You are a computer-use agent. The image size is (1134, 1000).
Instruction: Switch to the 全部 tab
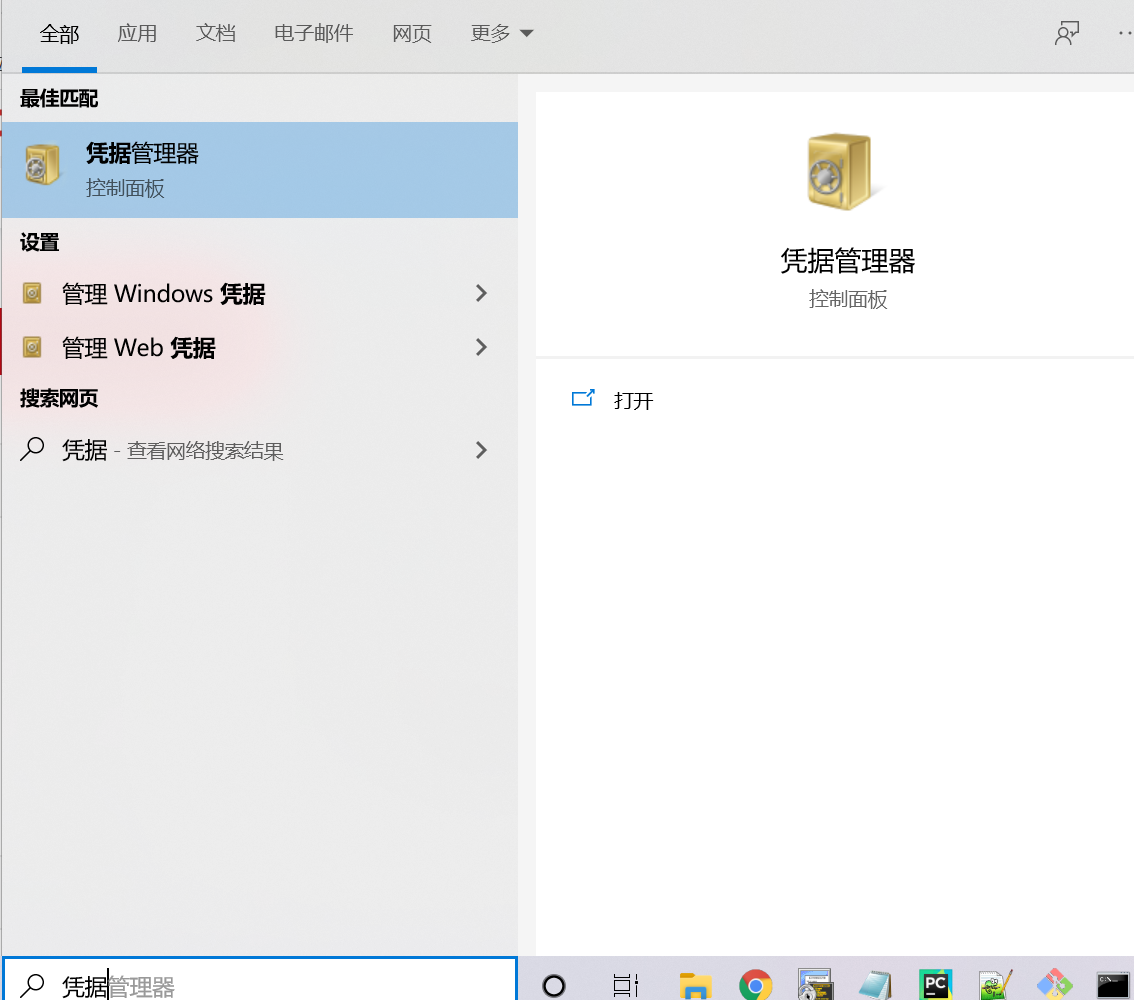tap(59, 34)
